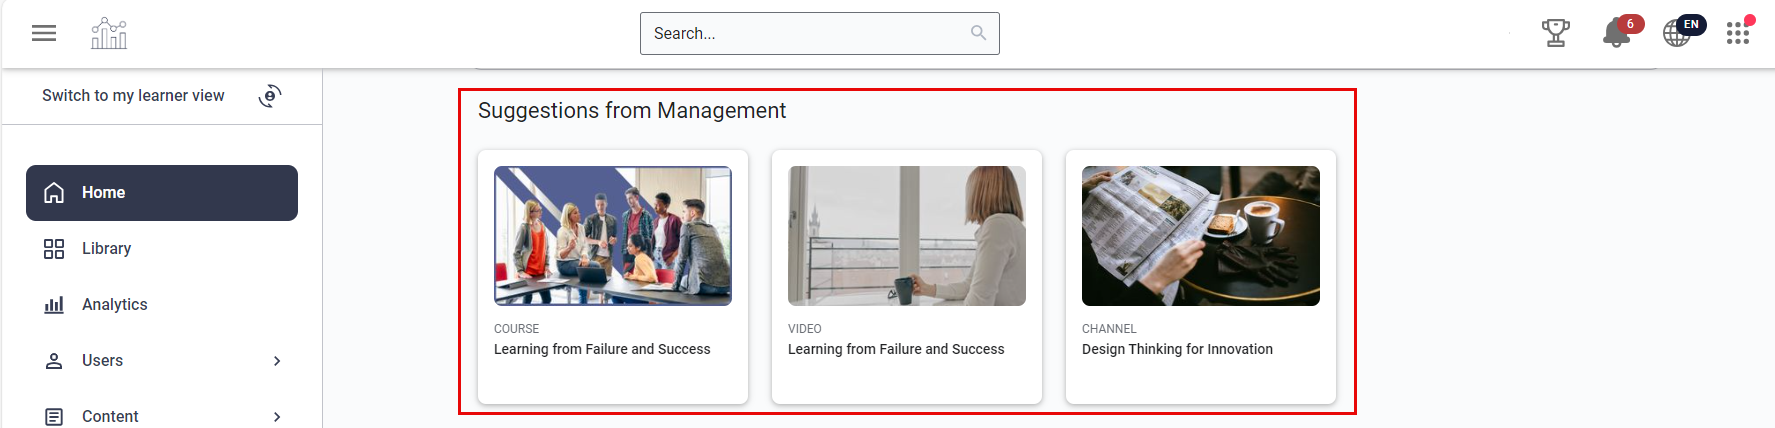Expand the Users submenu chevron

tap(277, 361)
